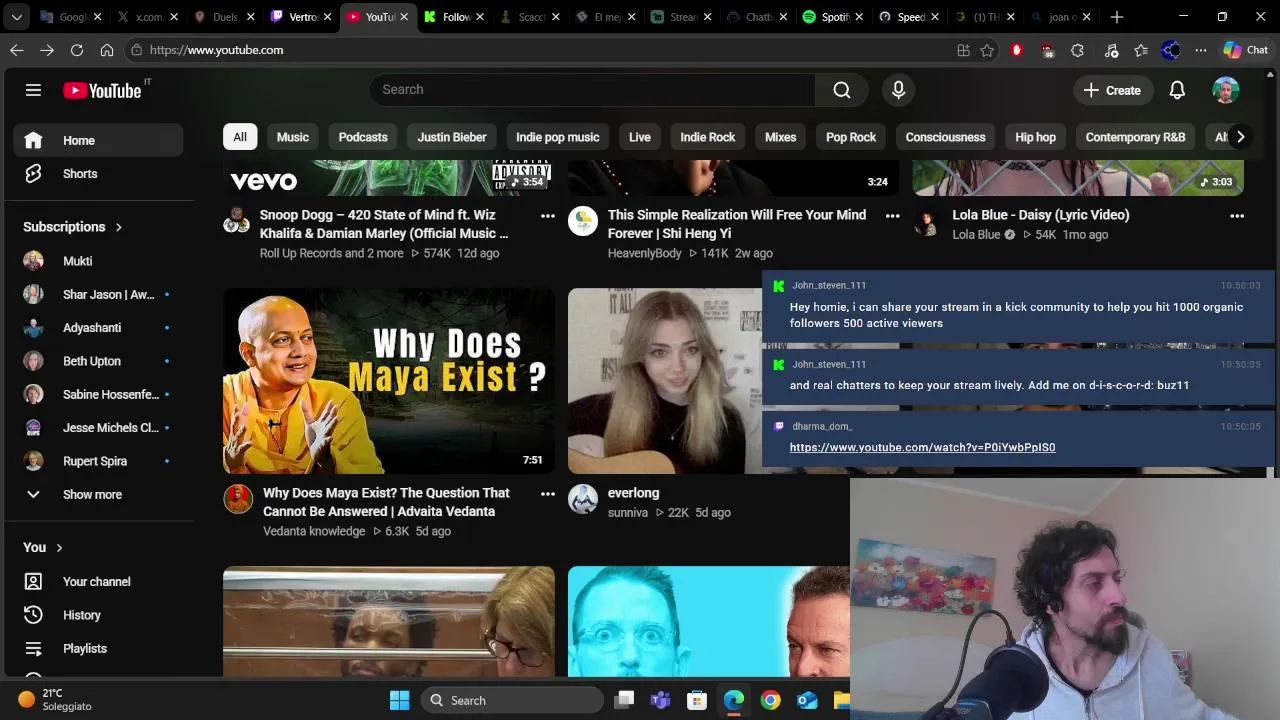Expand Subscriptions section arrow
1280x720 pixels.
(x=118, y=227)
